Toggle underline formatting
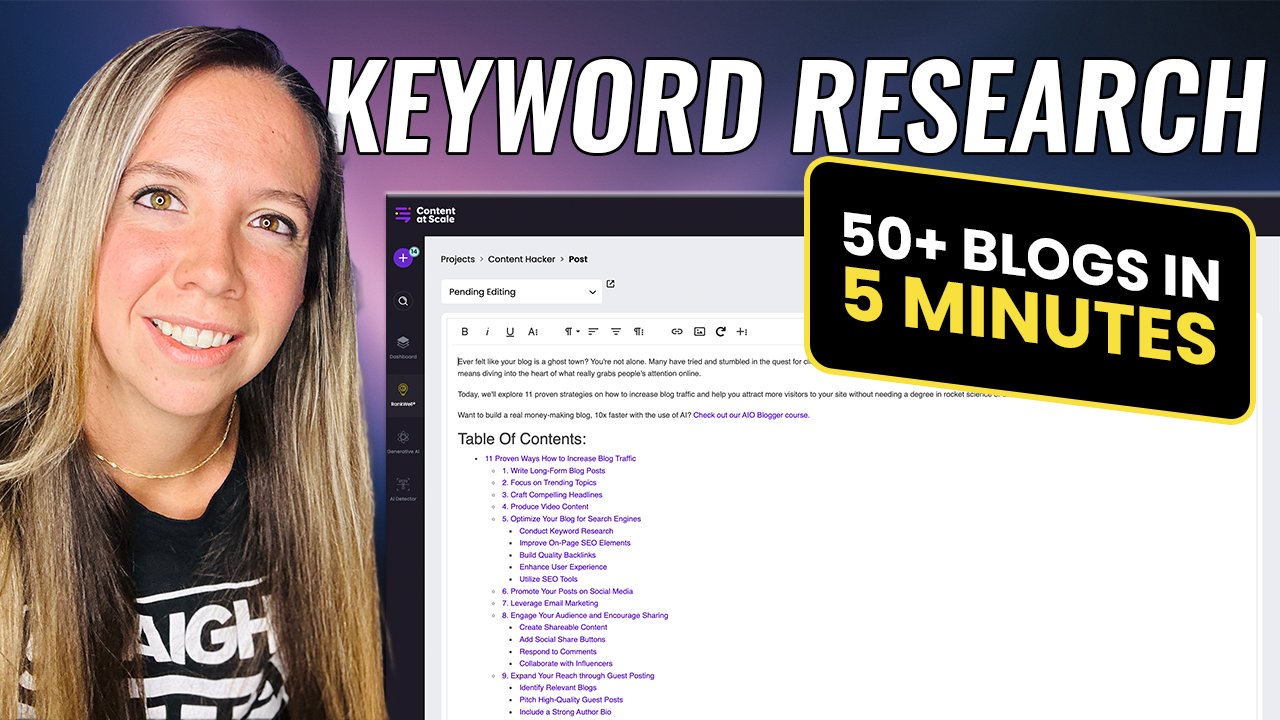 [510, 331]
